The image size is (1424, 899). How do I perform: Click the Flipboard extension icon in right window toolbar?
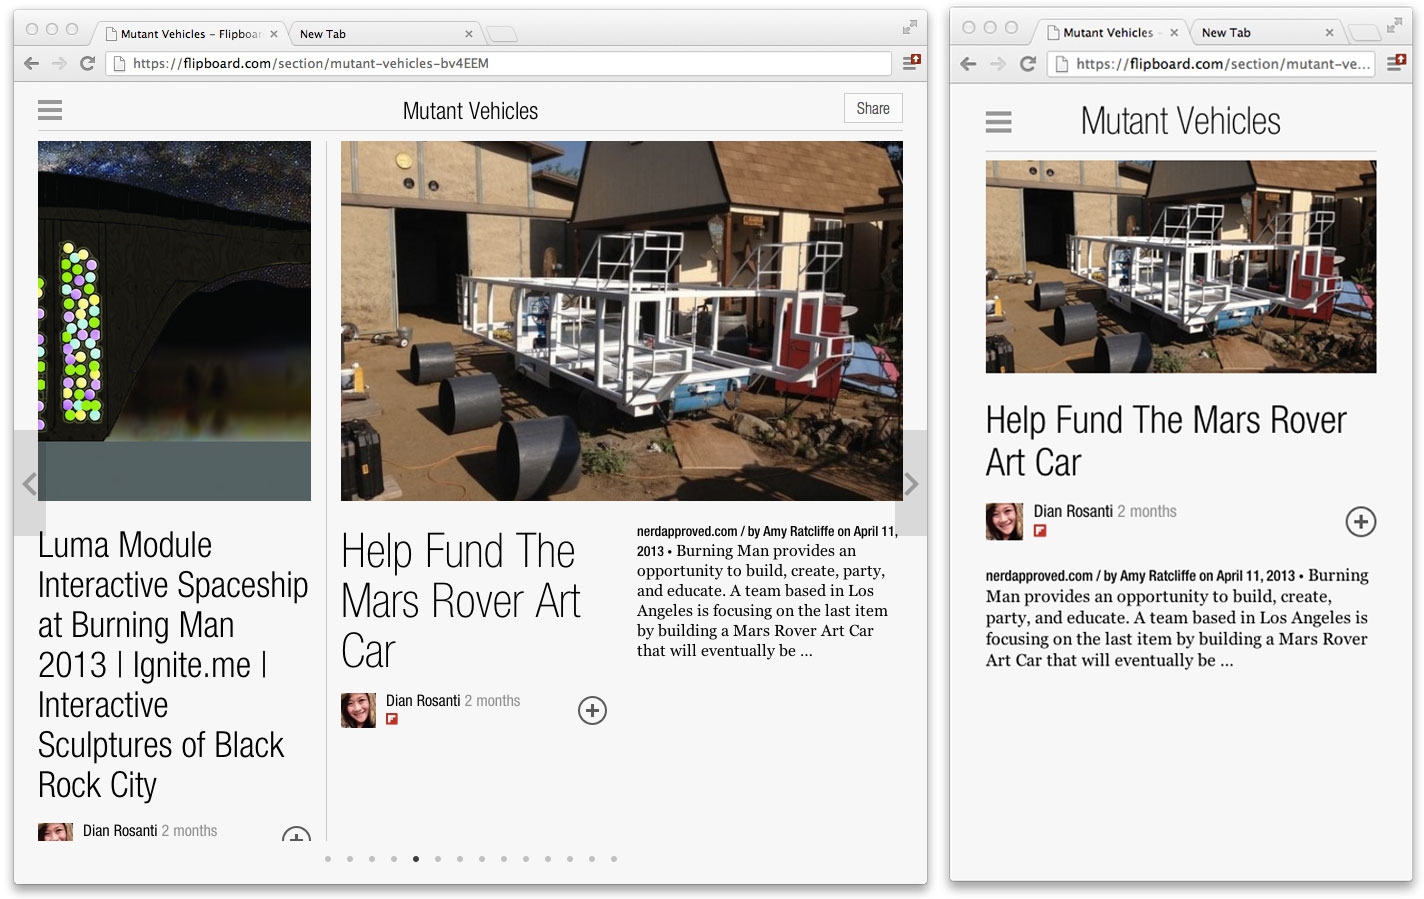tap(1396, 63)
